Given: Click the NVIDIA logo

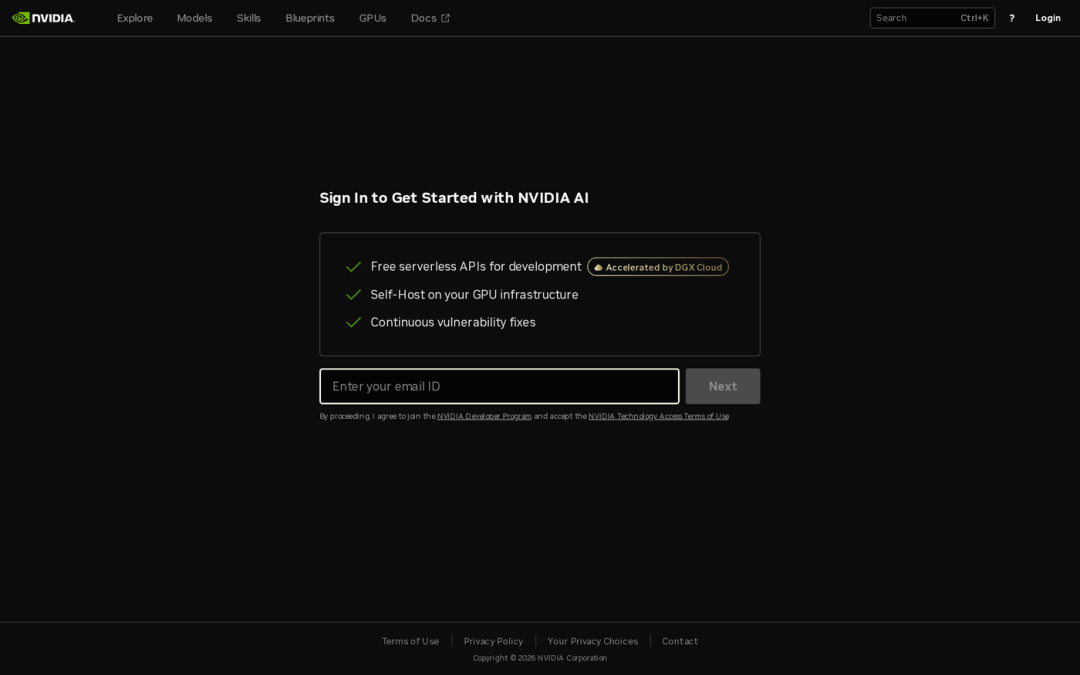Looking at the screenshot, I should pyautogui.click(x=43, y=18).
